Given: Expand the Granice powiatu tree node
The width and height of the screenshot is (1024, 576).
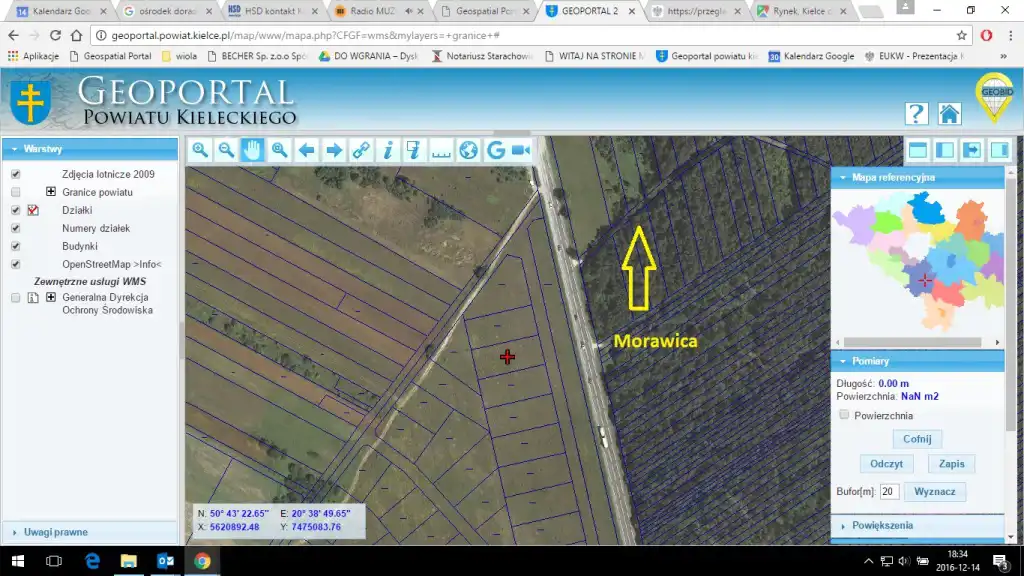Looking at the screenshot, I should (50, 192).
